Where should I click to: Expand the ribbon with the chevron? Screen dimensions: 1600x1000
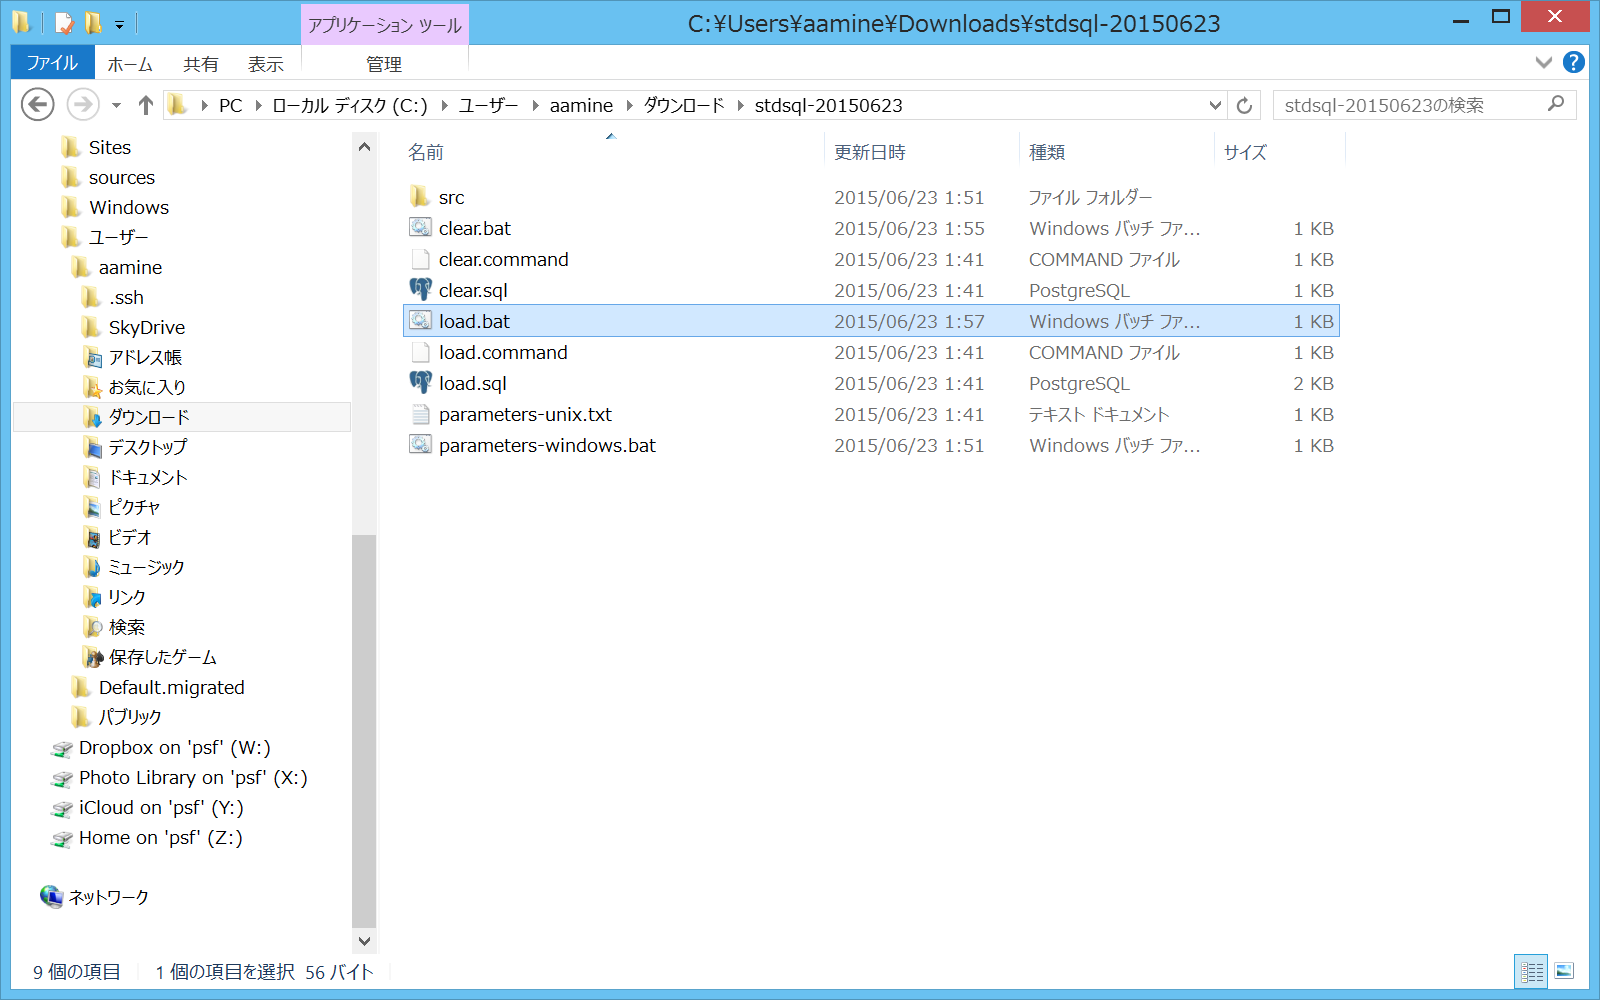coord(1543,63)
